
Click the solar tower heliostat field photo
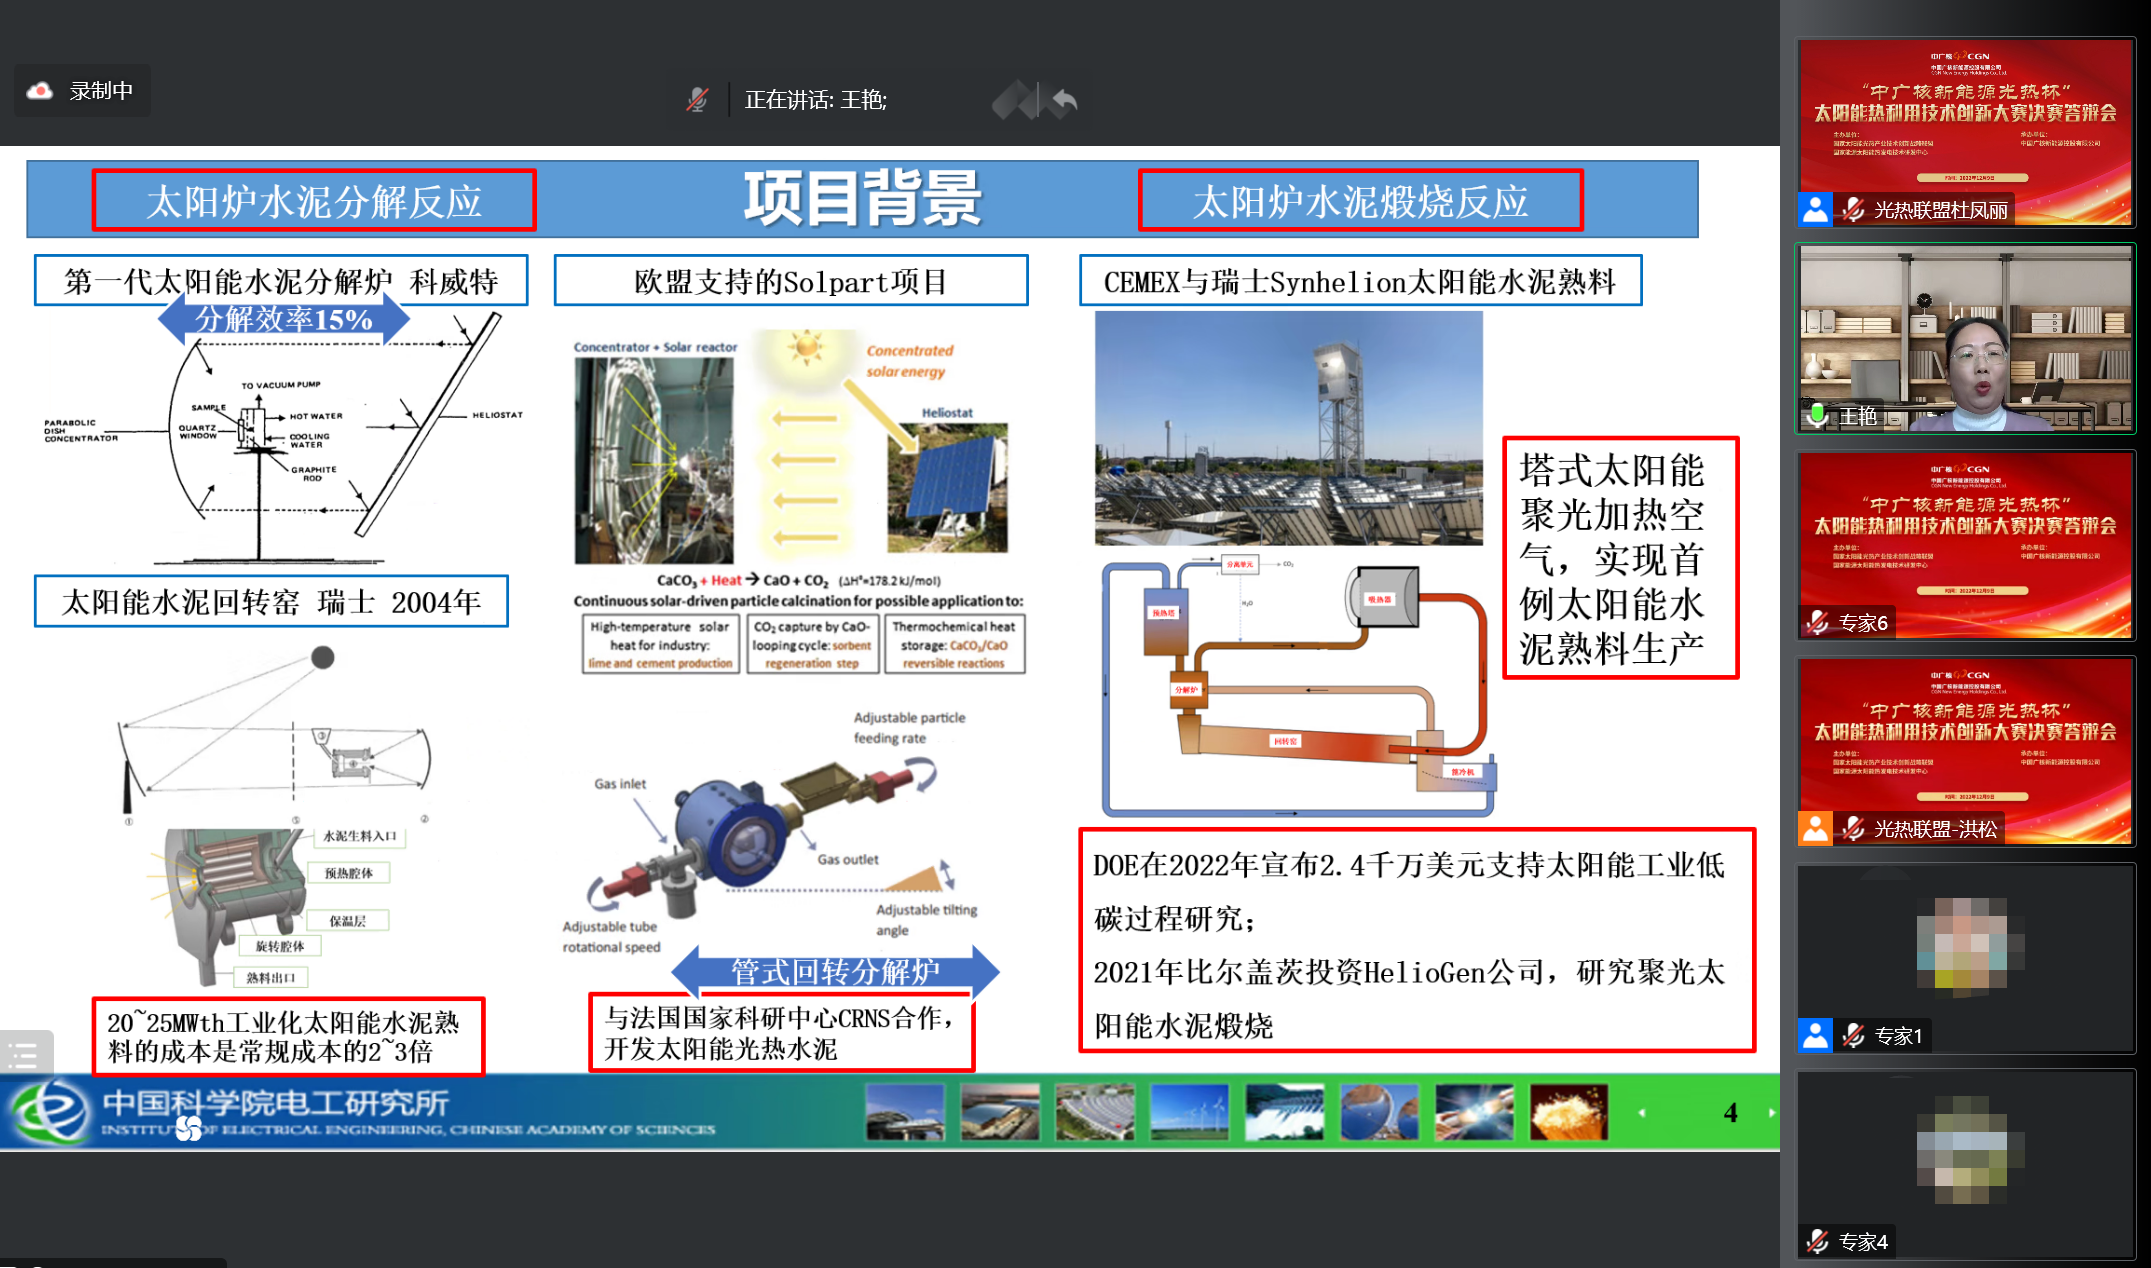1289,428
